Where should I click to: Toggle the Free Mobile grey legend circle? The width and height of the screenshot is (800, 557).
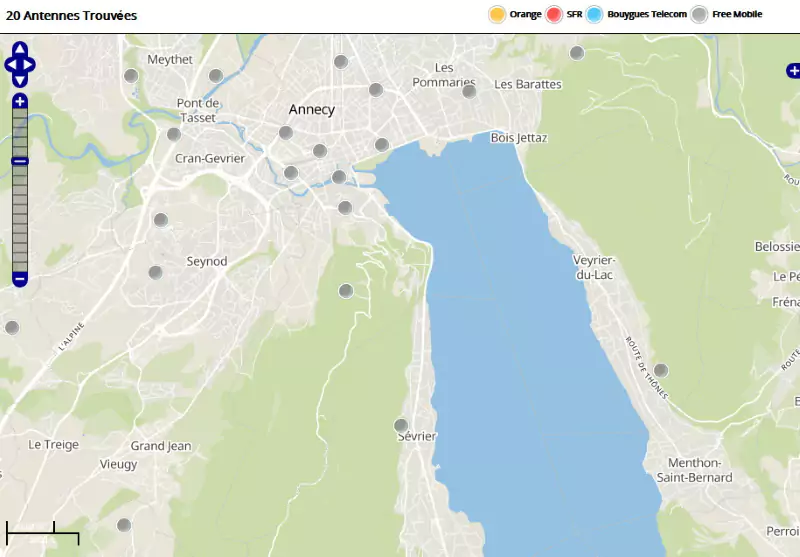tap(700, 14)
